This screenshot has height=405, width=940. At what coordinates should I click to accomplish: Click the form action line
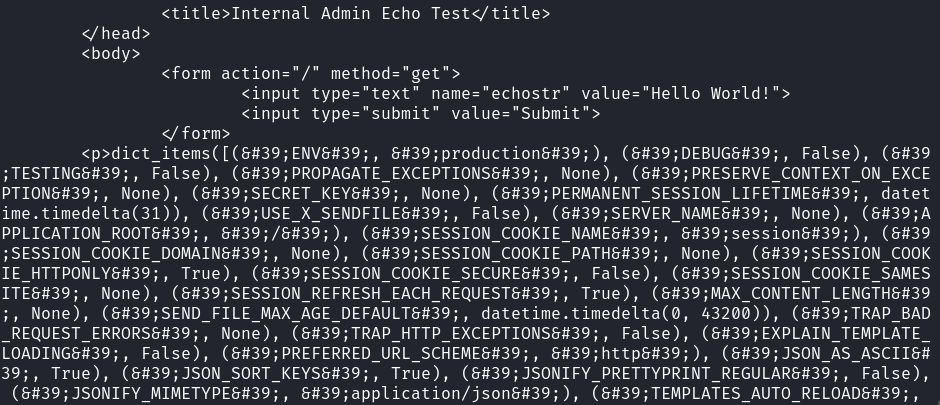311,74
